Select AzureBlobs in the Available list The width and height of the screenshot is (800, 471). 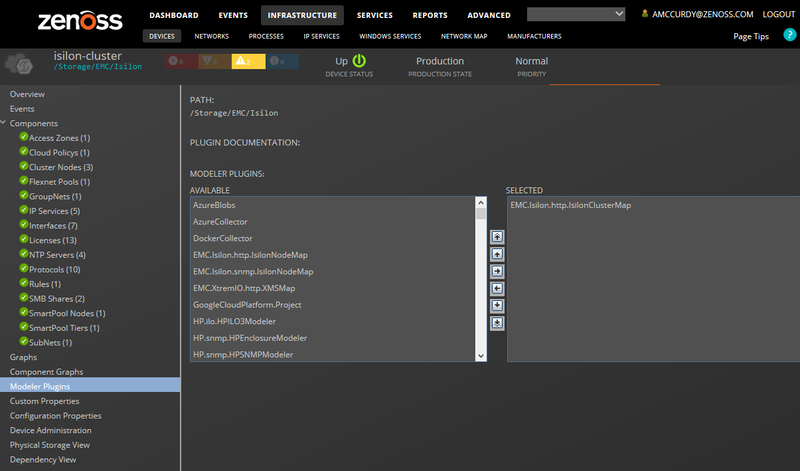click(x=333, y=205)
